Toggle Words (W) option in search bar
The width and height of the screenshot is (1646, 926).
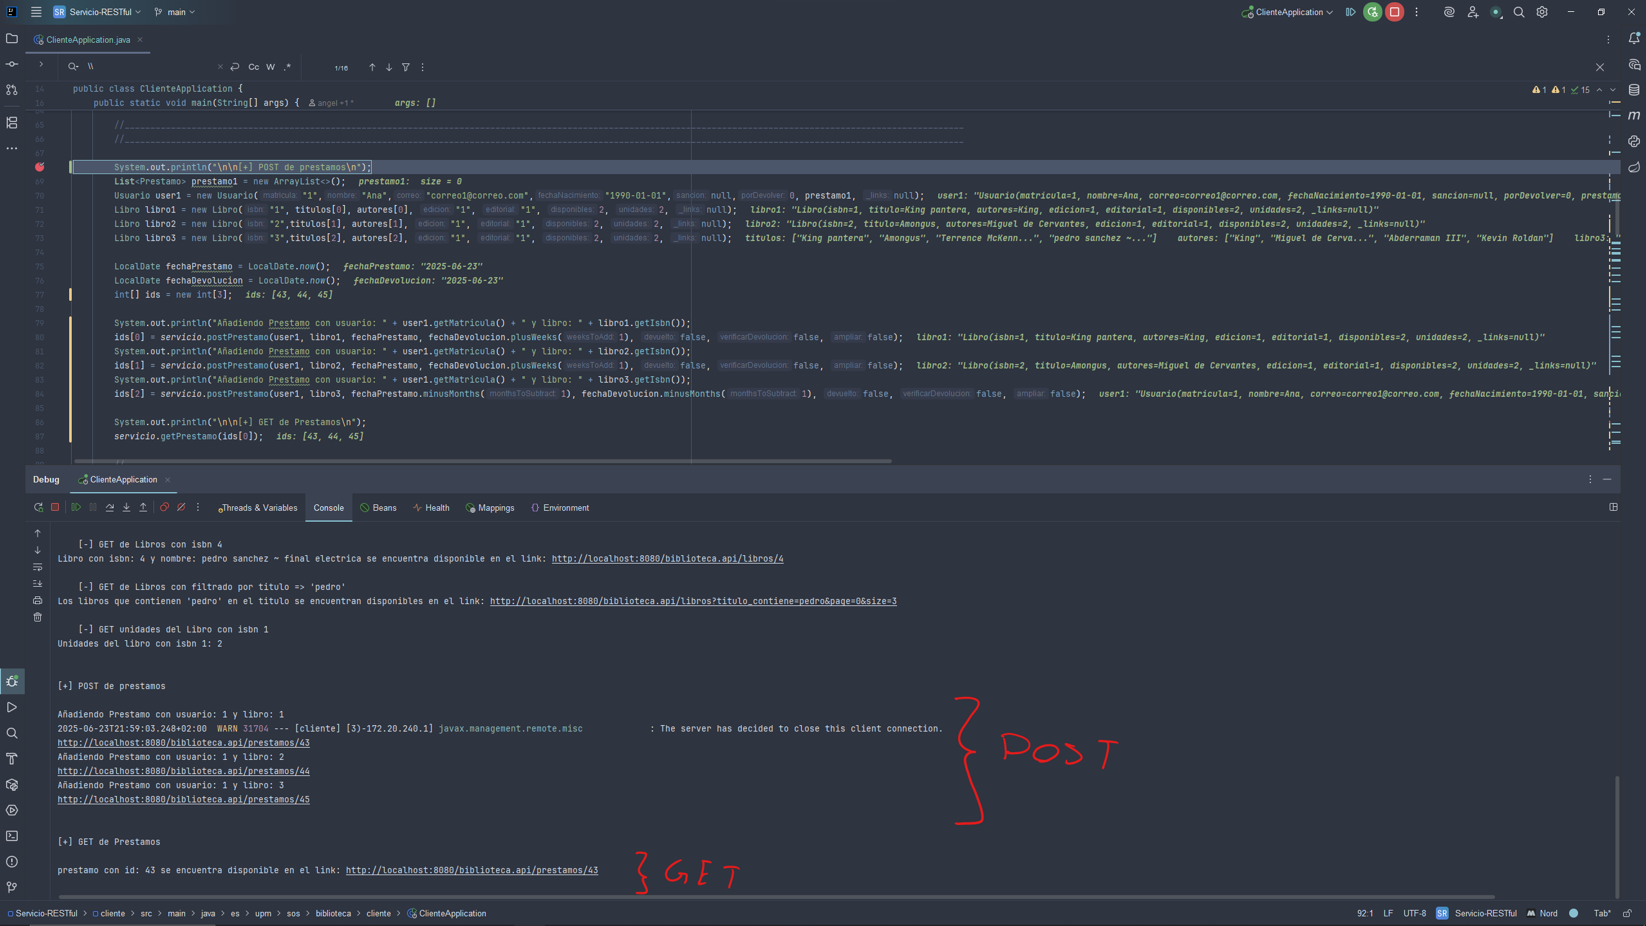[x=270, y=67]
